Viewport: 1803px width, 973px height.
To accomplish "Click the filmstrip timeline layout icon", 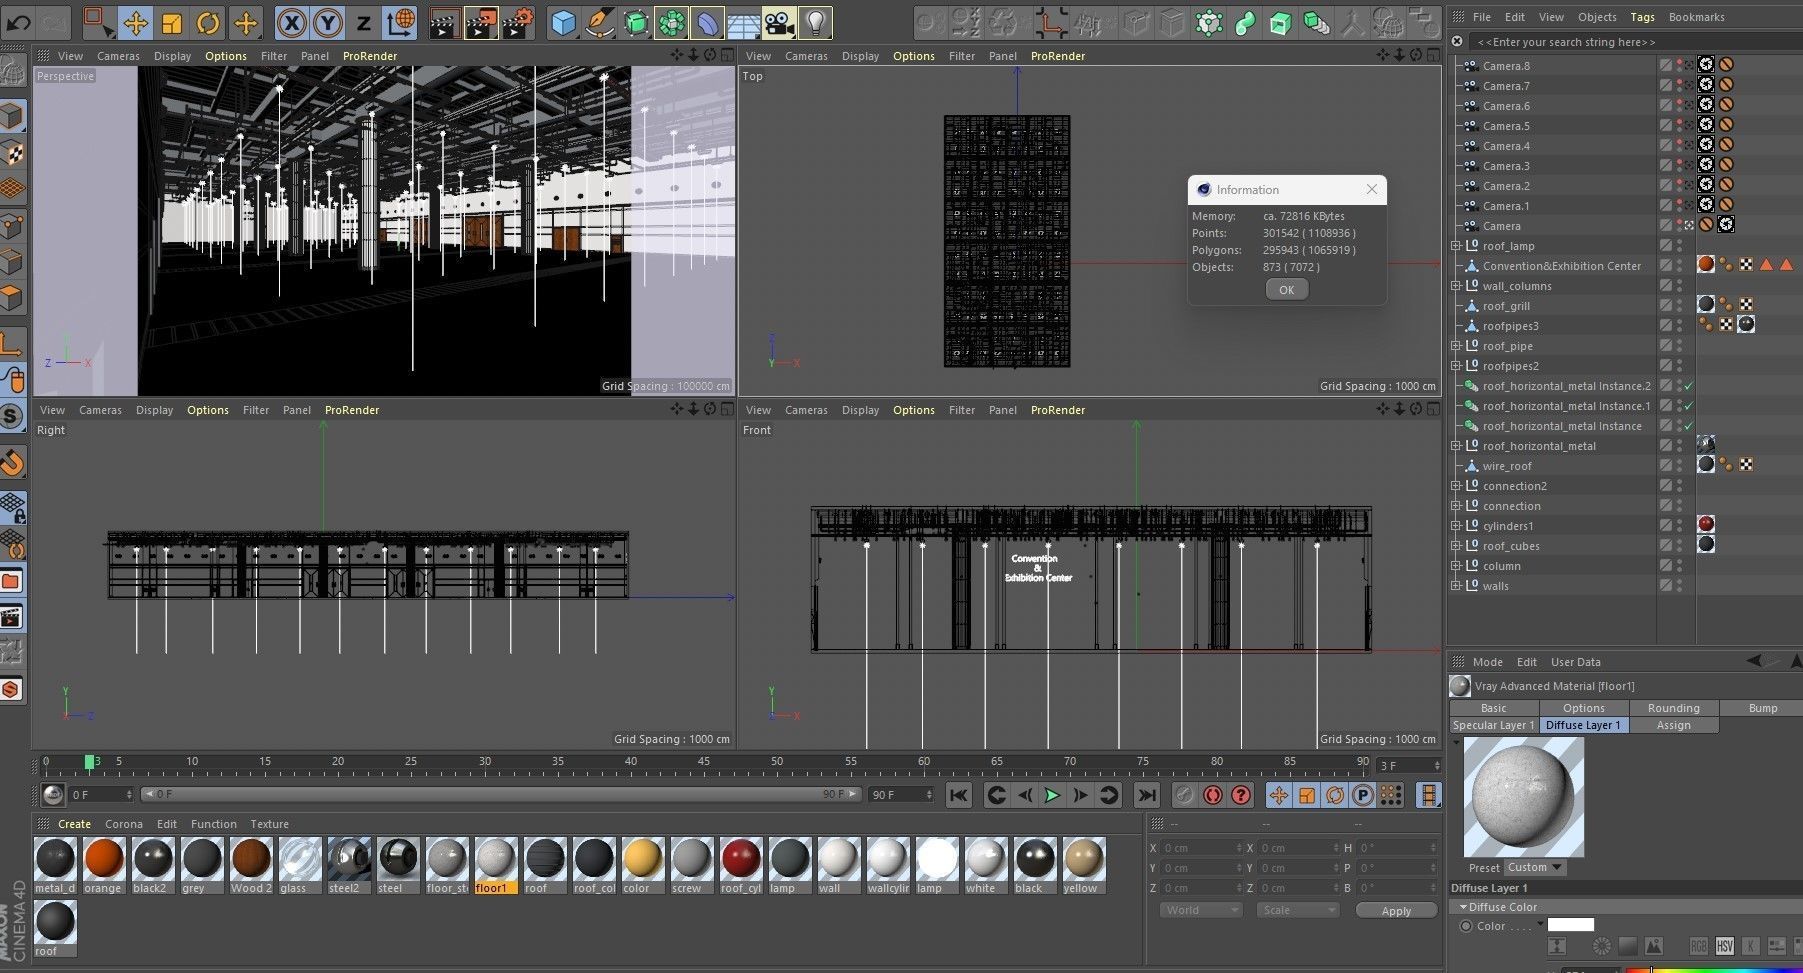I will (1430, 795).
